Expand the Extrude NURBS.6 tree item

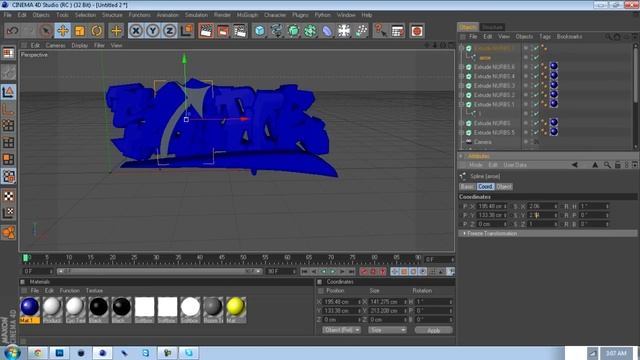462,67
